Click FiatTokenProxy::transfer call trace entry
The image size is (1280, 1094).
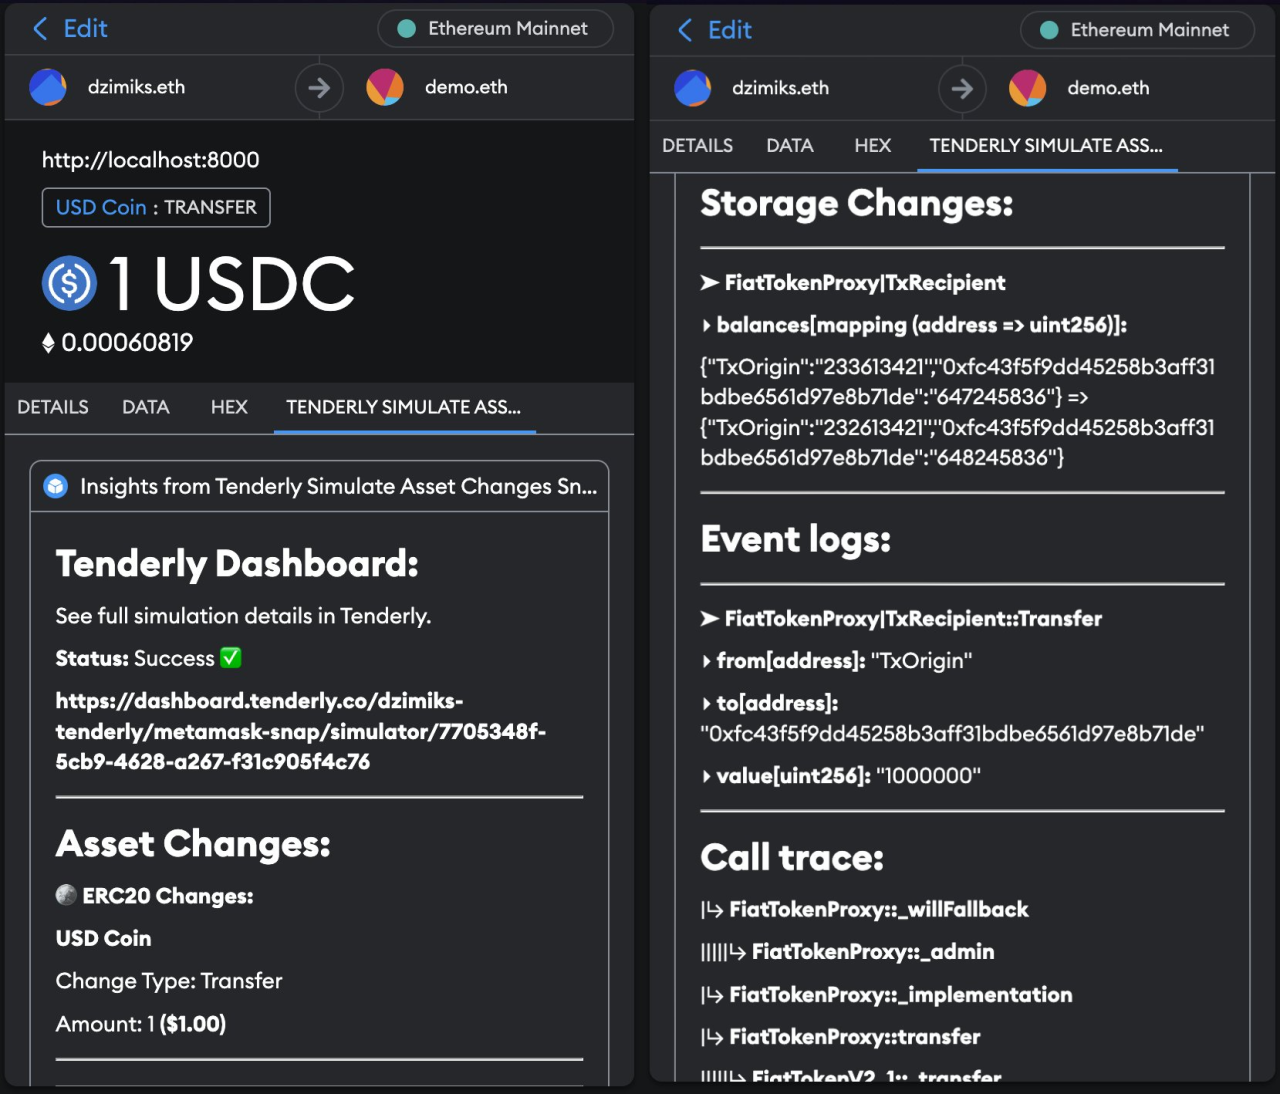pos(841,1037)
